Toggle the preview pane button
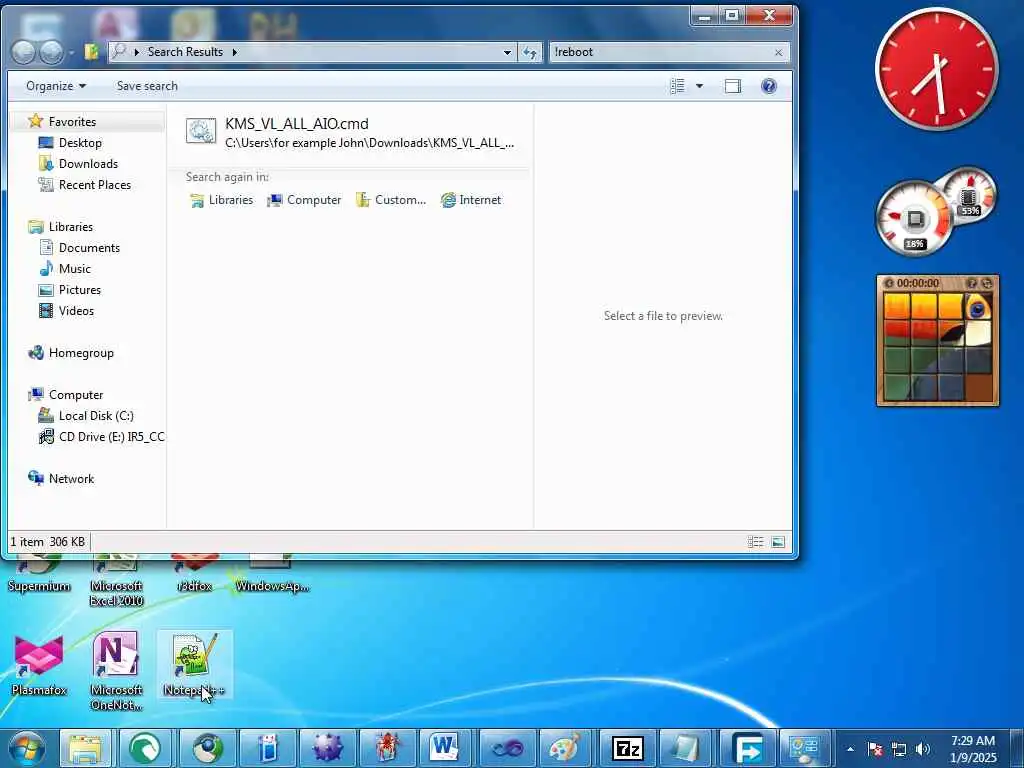 (x=733, y=86)
